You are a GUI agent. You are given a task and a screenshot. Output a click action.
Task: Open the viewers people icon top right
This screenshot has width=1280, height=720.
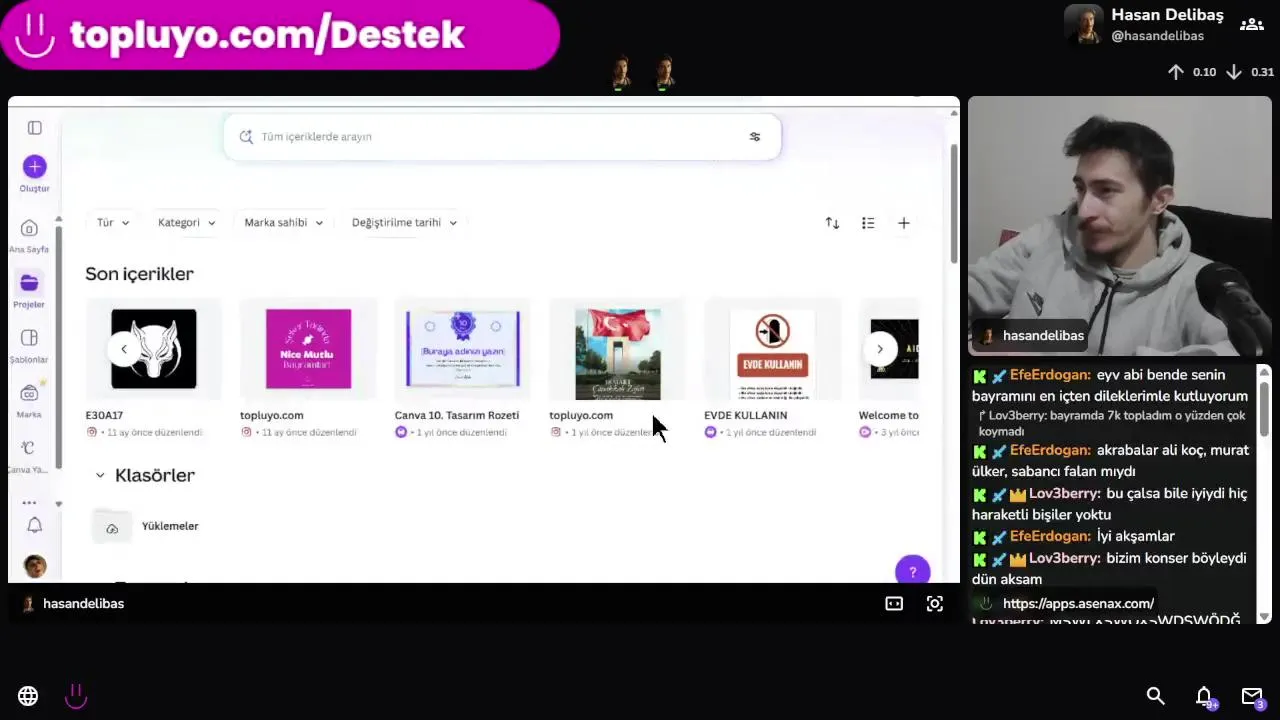pos(1252,25)
